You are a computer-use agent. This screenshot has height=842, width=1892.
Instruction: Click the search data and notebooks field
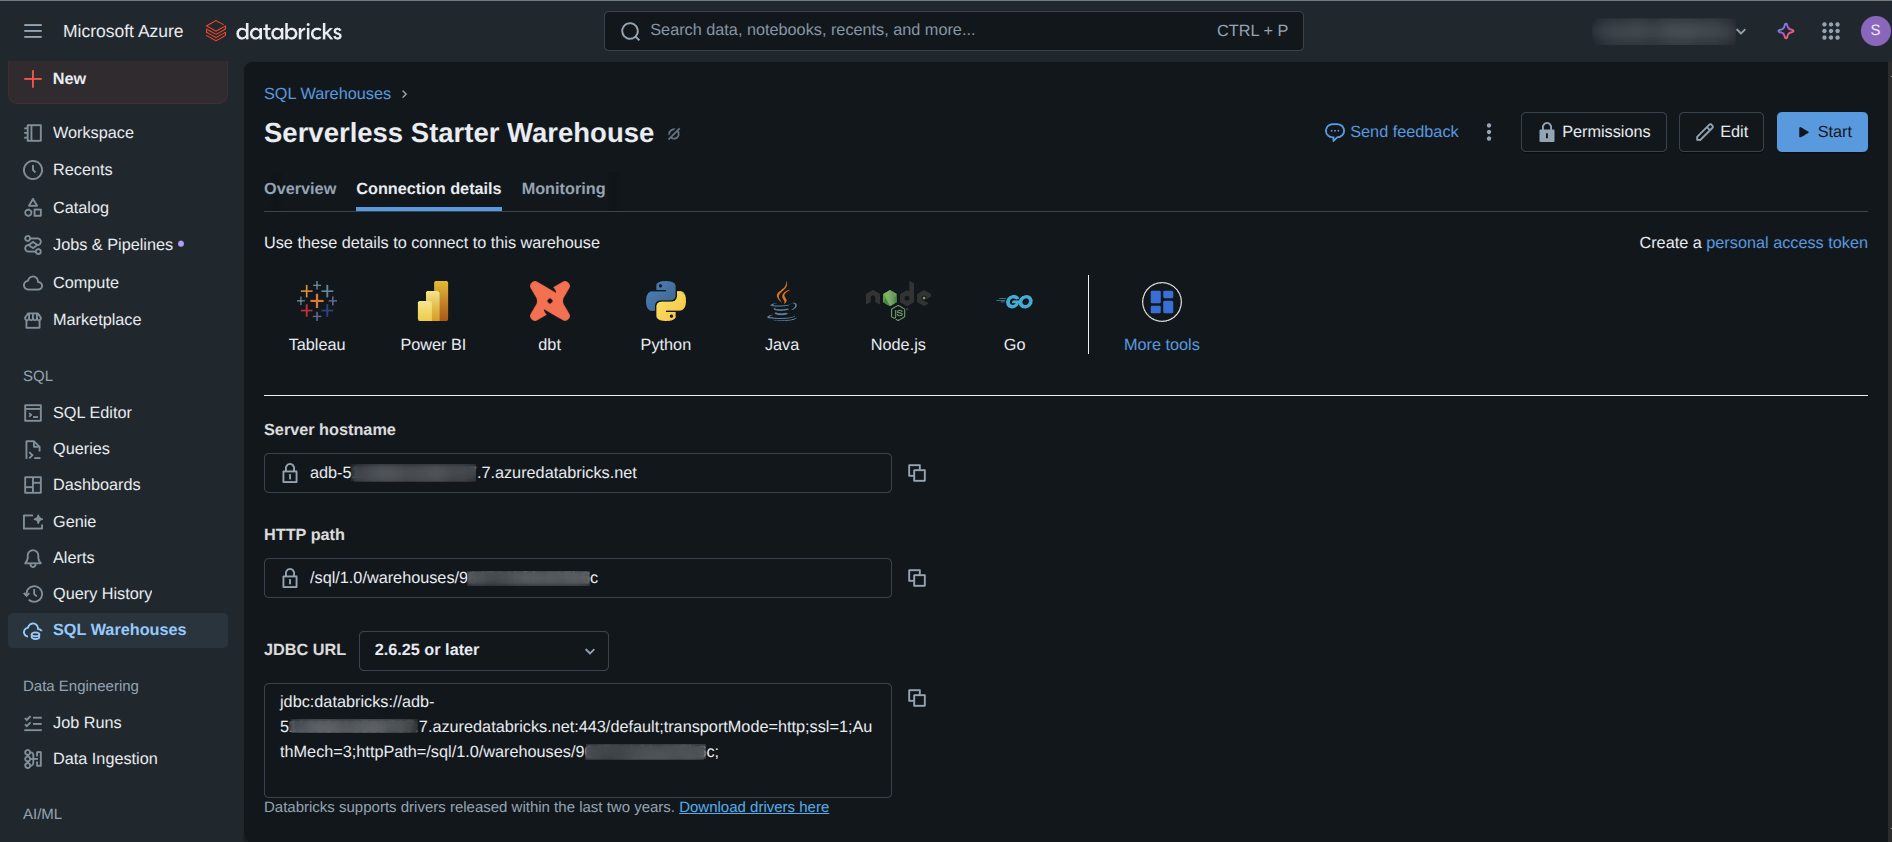click(954, 31)
